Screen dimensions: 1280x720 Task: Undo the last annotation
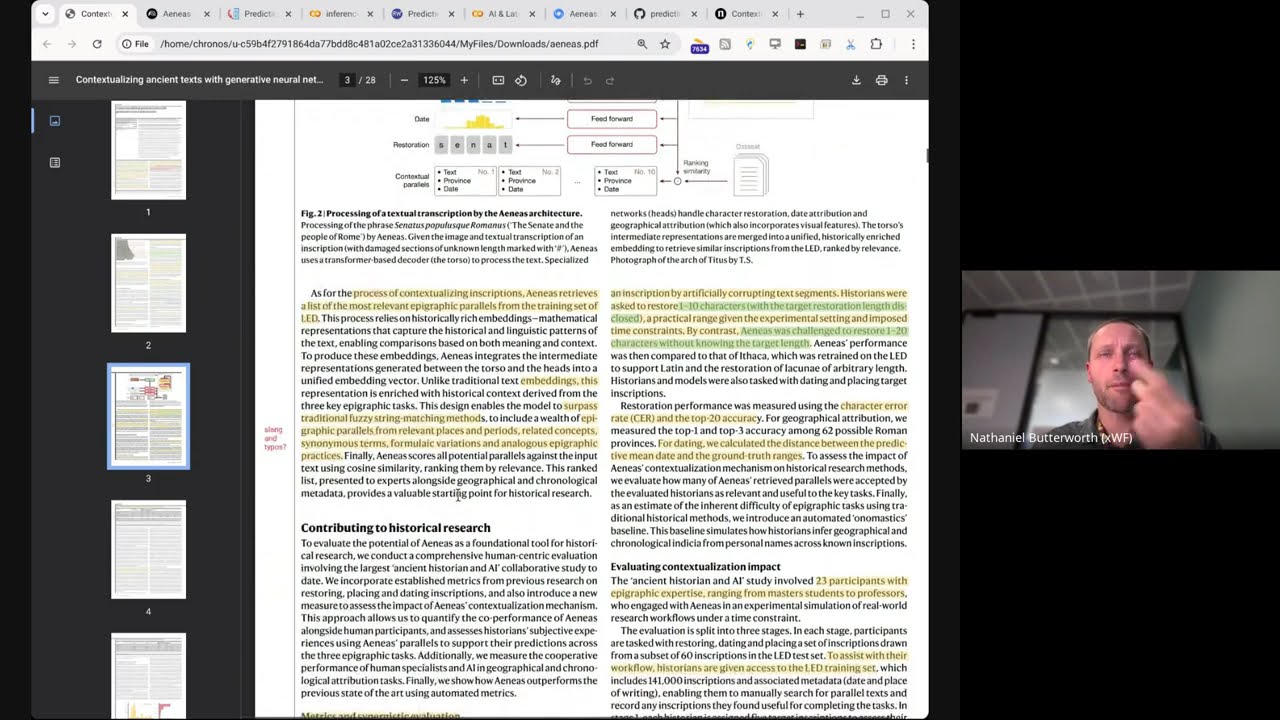pos(587,80)
